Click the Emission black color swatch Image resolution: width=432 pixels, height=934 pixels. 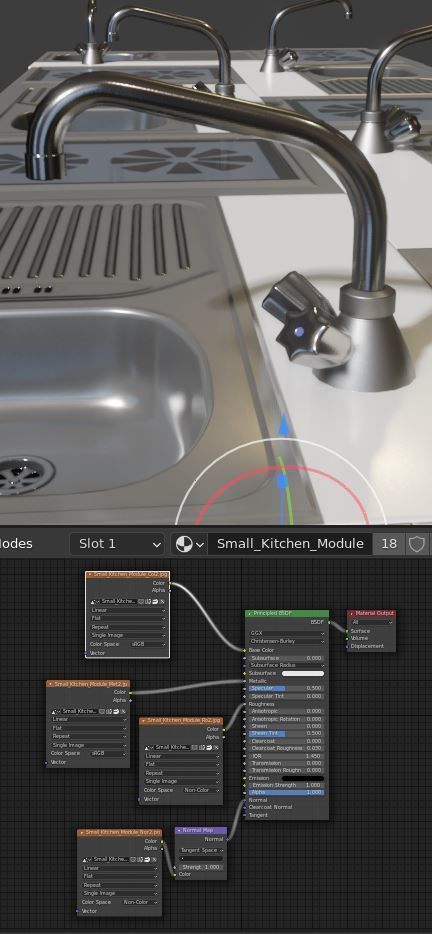pyautogui.click(x=303, y=778)
